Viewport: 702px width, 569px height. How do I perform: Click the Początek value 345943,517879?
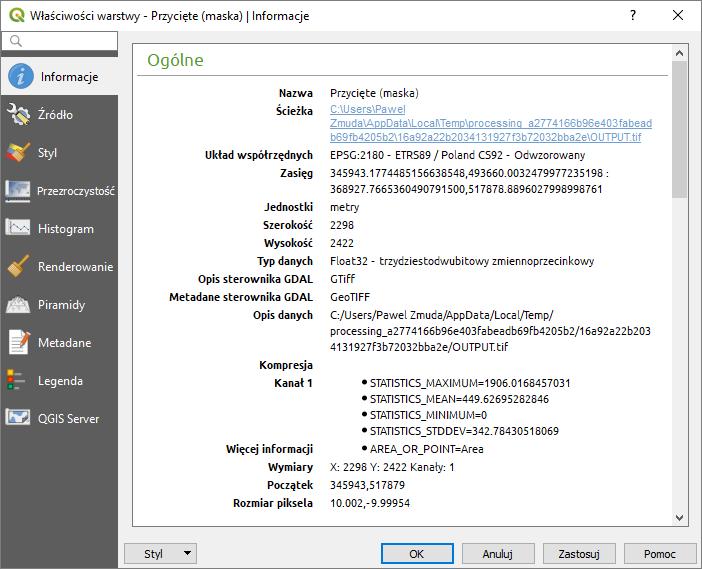pyautogui.click(x=367, y=485)
